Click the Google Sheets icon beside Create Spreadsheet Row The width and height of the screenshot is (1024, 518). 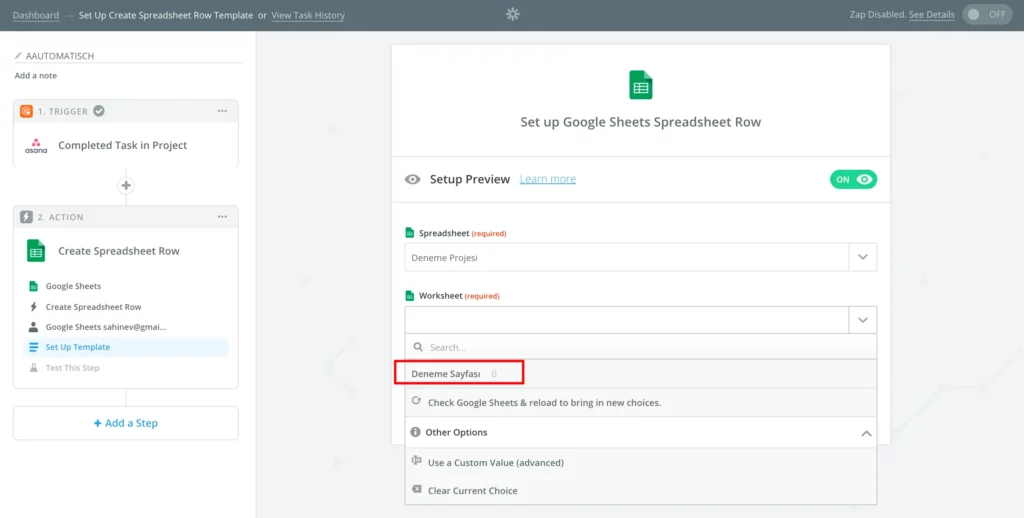click(x=36, y=251)
